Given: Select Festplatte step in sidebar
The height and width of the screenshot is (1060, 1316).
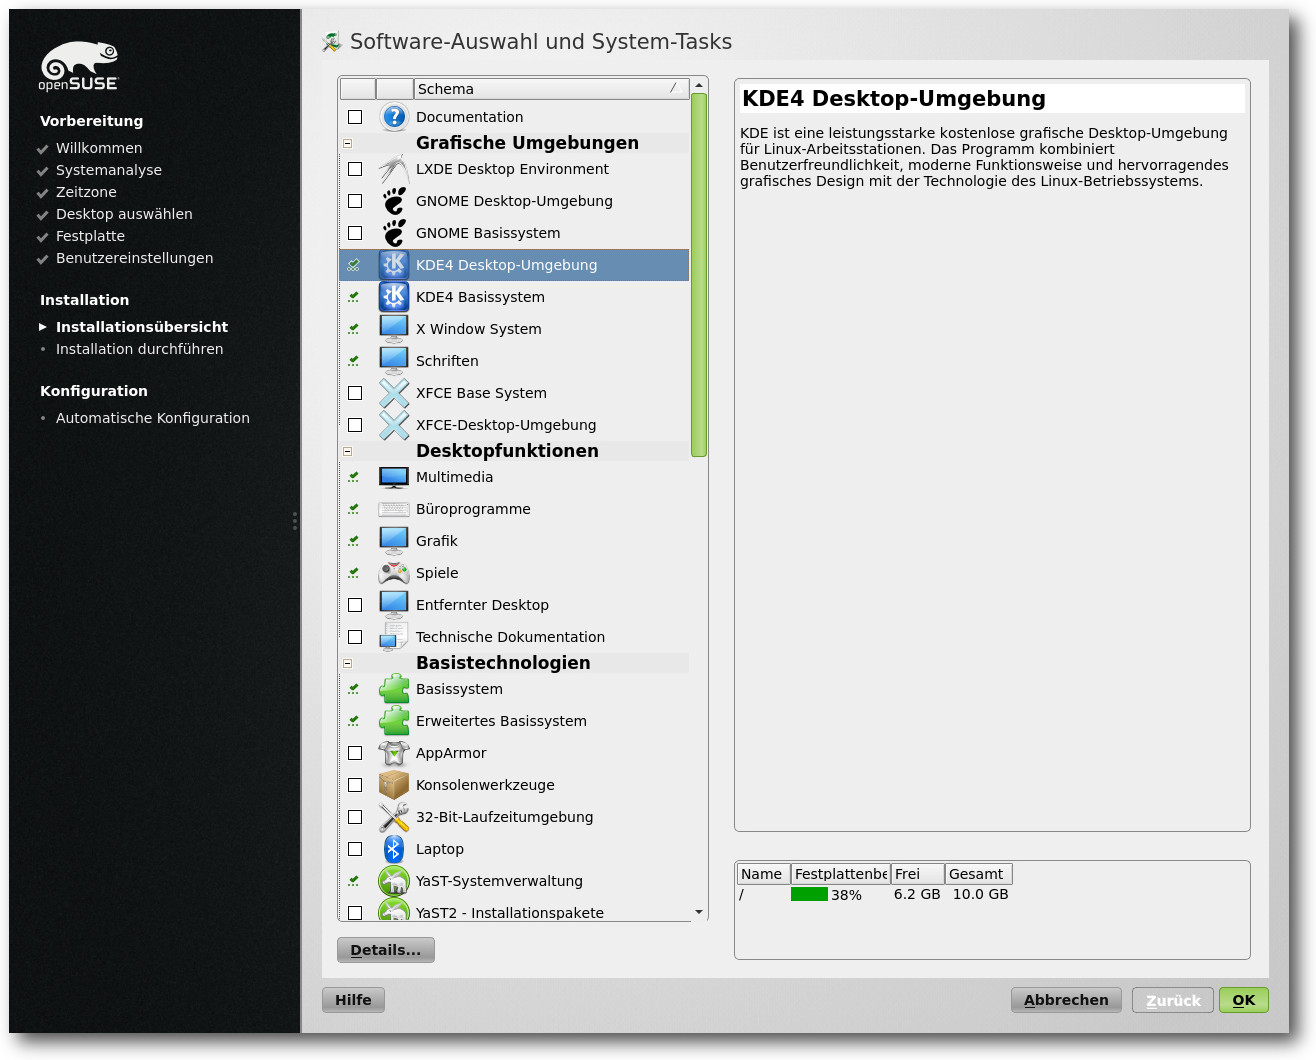Looking at the screenshot, I should (90, 236).
